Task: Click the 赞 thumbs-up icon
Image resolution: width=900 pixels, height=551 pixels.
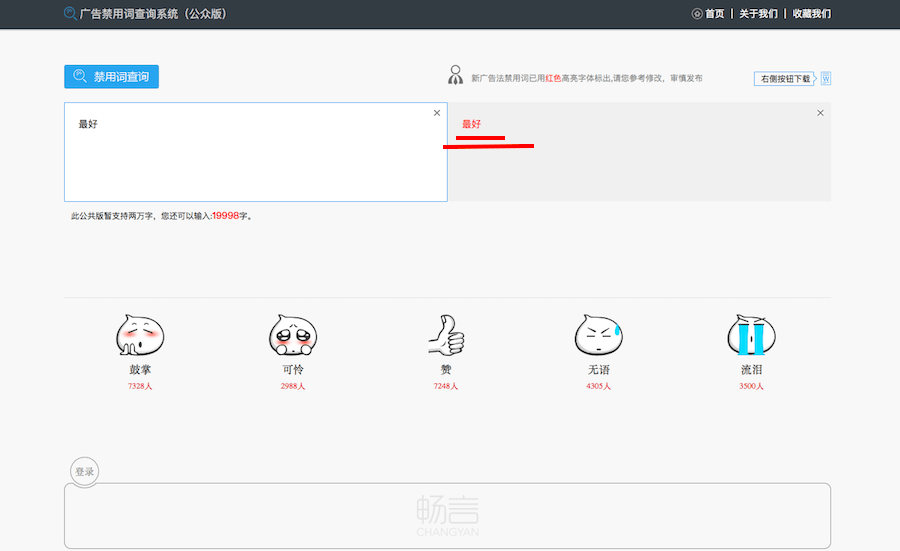Action: pos(446,335)
